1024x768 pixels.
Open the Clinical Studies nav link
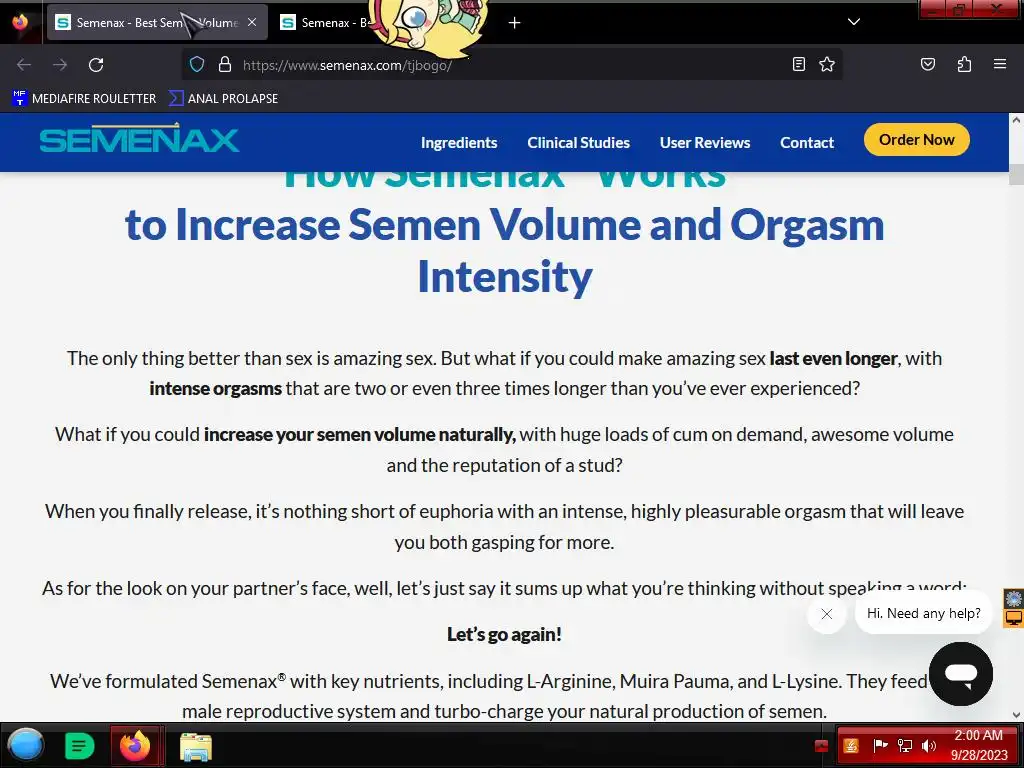pyautogui.click(x=579, y=142)
